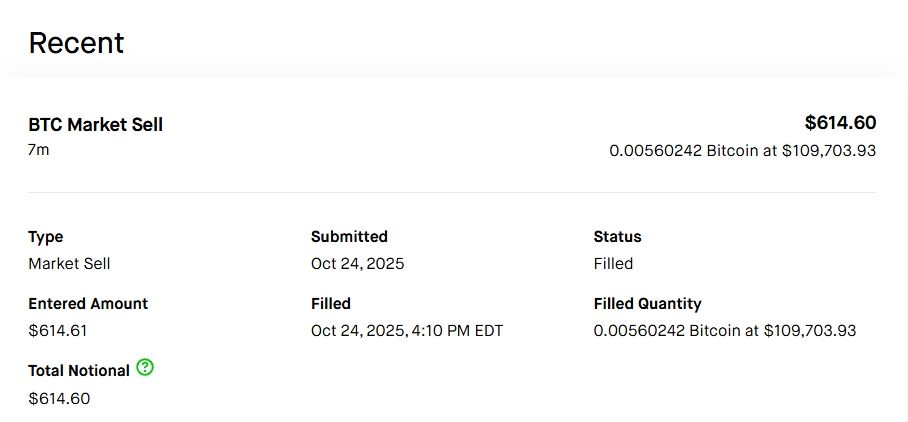
Task: Click the Recent section heading
Action: (76, 43)
